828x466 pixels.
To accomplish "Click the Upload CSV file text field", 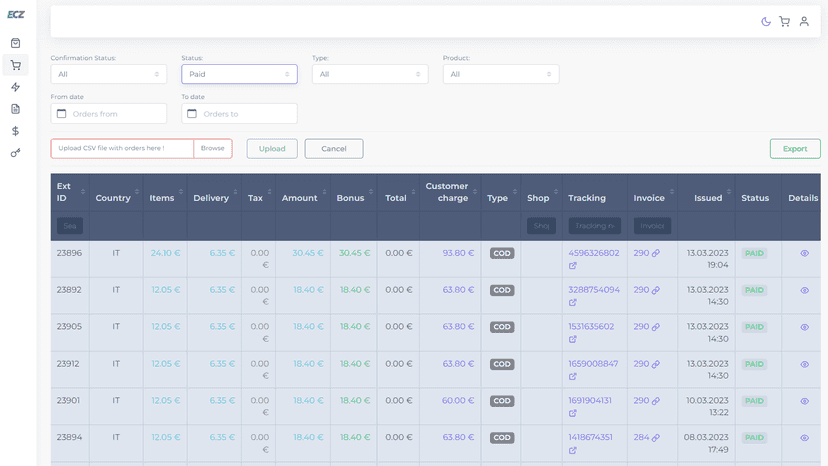I will tap(123, 148).
